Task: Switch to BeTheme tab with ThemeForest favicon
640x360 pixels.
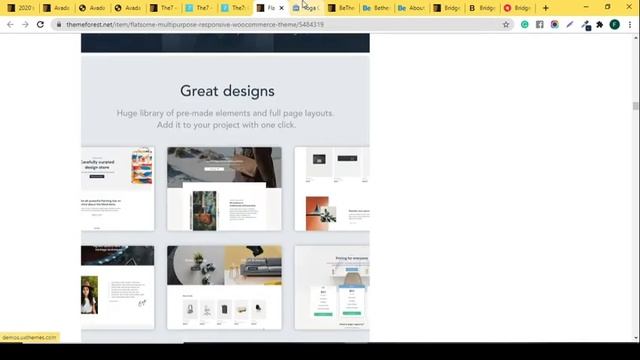Action: (342, 8)
